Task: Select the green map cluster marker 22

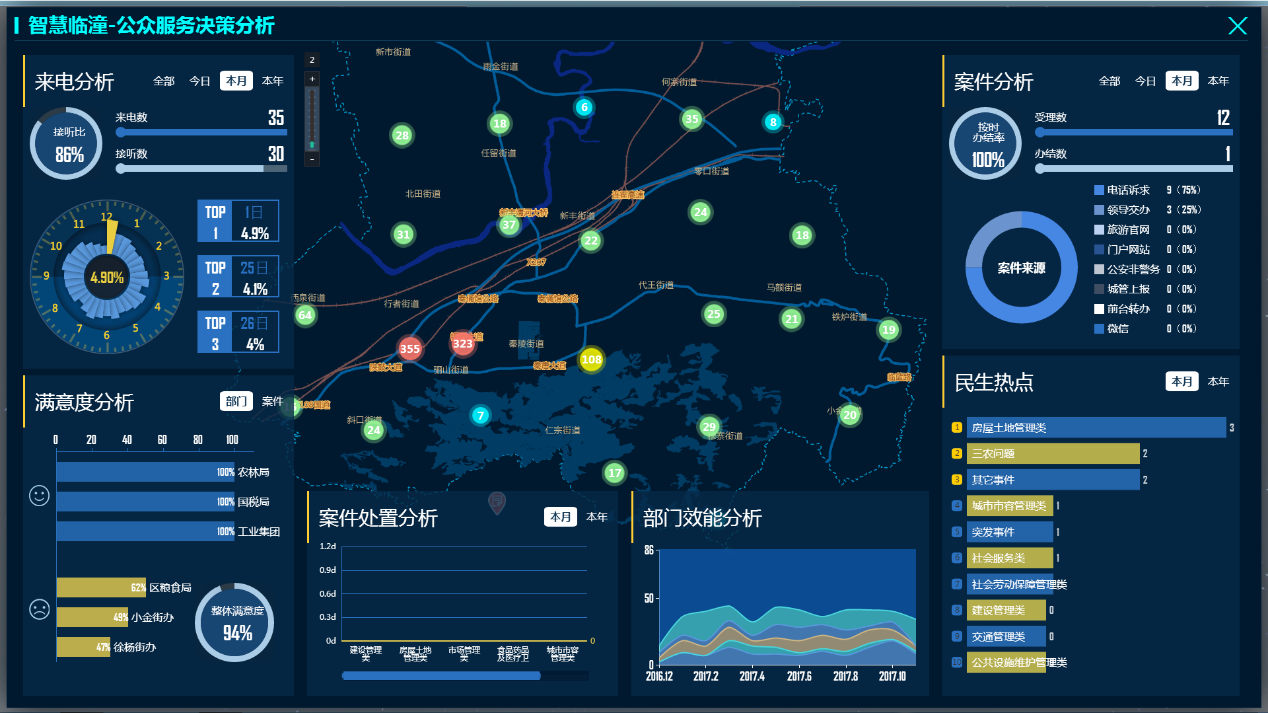Action: [591, 240]
